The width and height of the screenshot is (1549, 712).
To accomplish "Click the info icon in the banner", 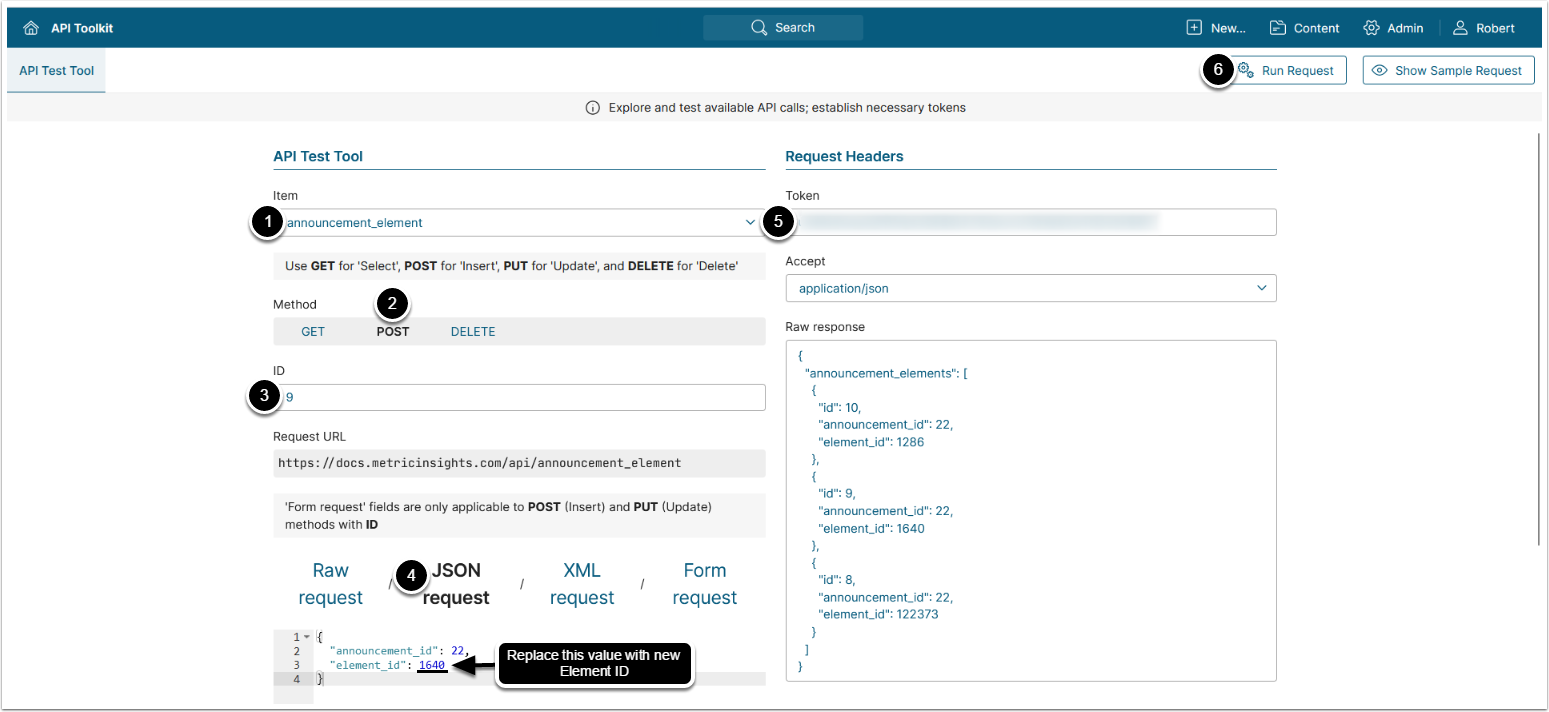I will tap(593, 107).
